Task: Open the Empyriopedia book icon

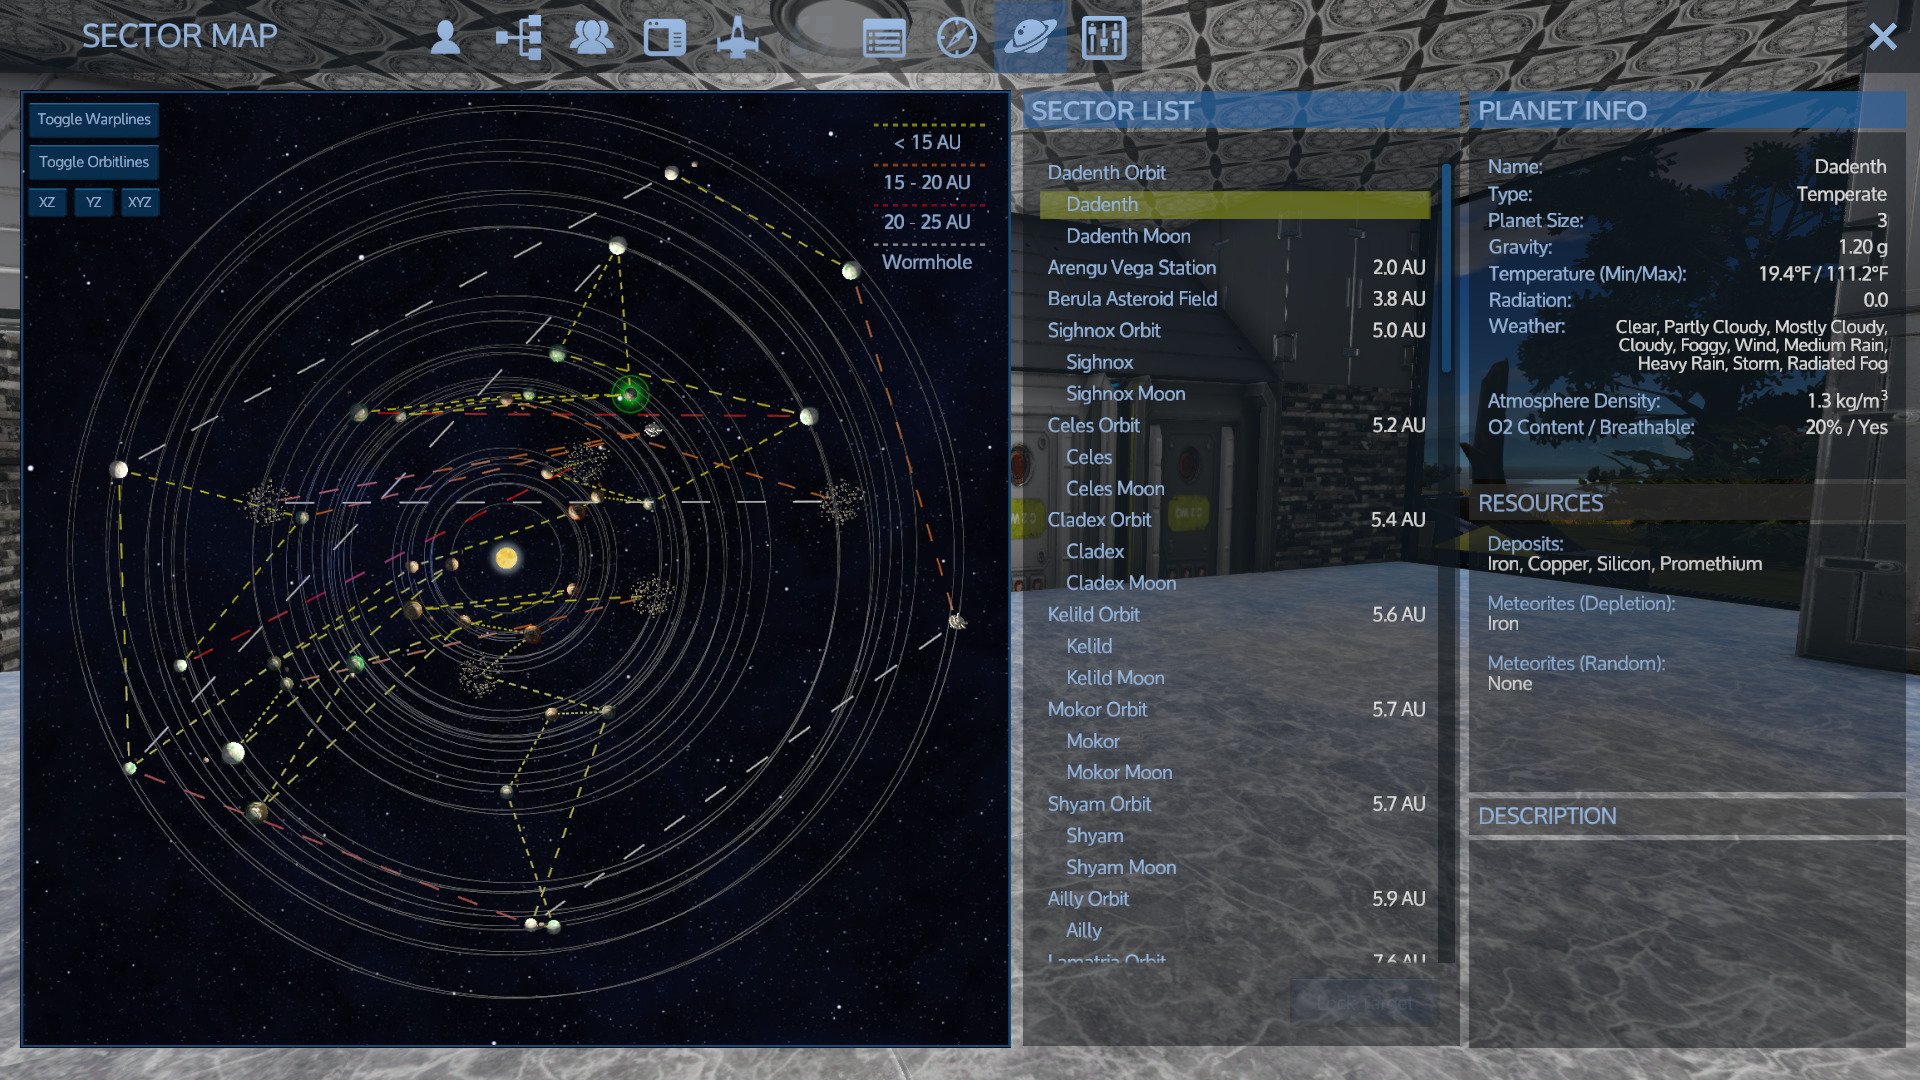Action: pos(664,38)
